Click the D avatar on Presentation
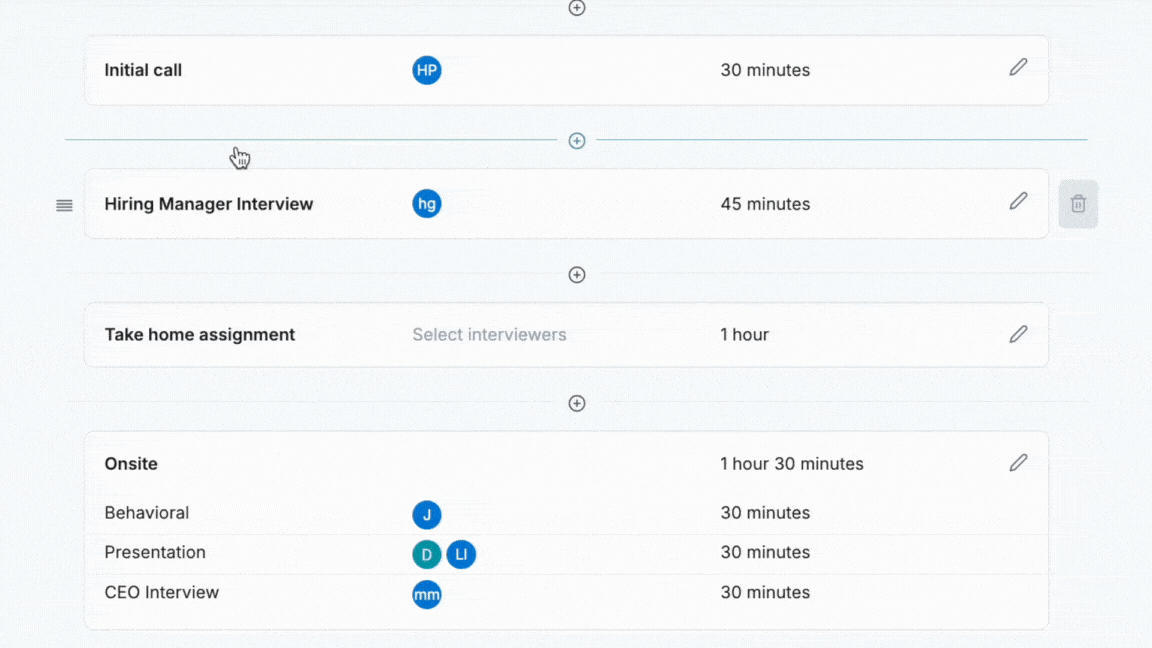 pos(427,554)
